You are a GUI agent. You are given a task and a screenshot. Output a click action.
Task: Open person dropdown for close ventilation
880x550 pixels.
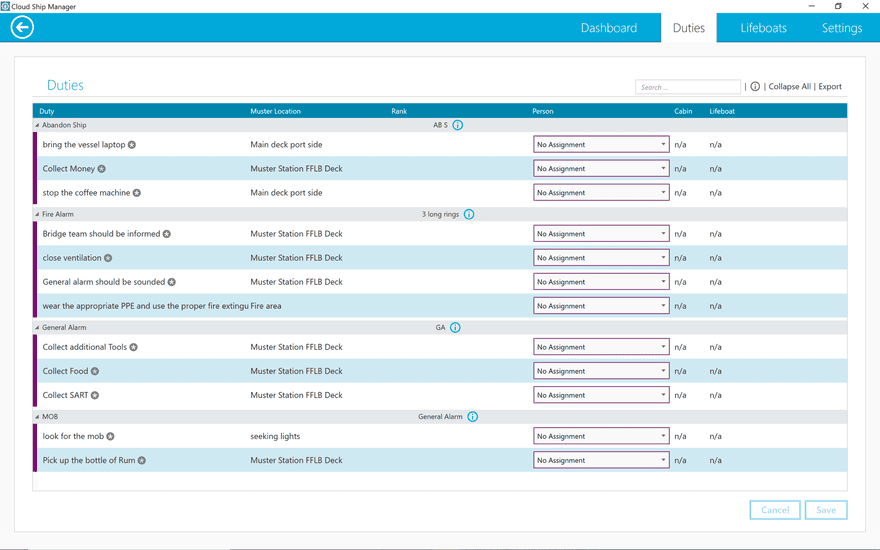(x=601, y=258)
